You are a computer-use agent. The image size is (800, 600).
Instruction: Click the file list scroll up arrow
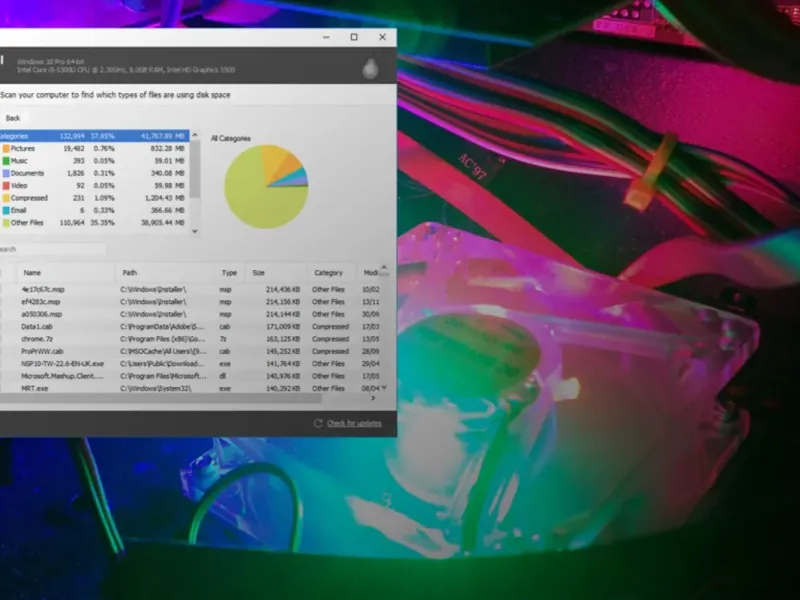coord(384,268)
